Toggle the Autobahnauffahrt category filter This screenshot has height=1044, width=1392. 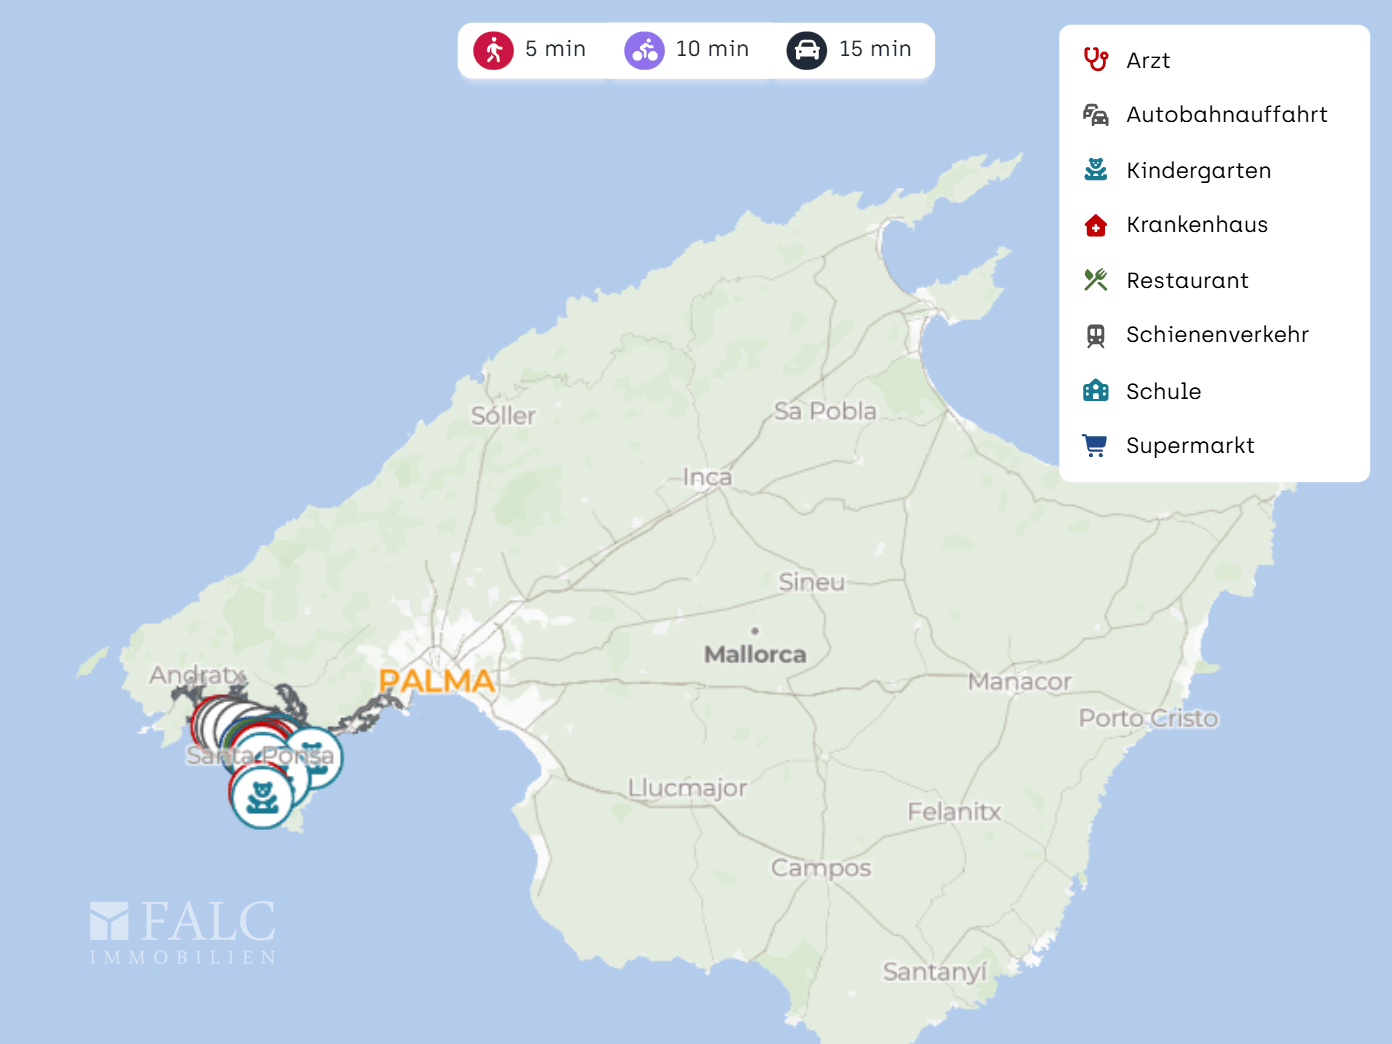coord(1226,115)
